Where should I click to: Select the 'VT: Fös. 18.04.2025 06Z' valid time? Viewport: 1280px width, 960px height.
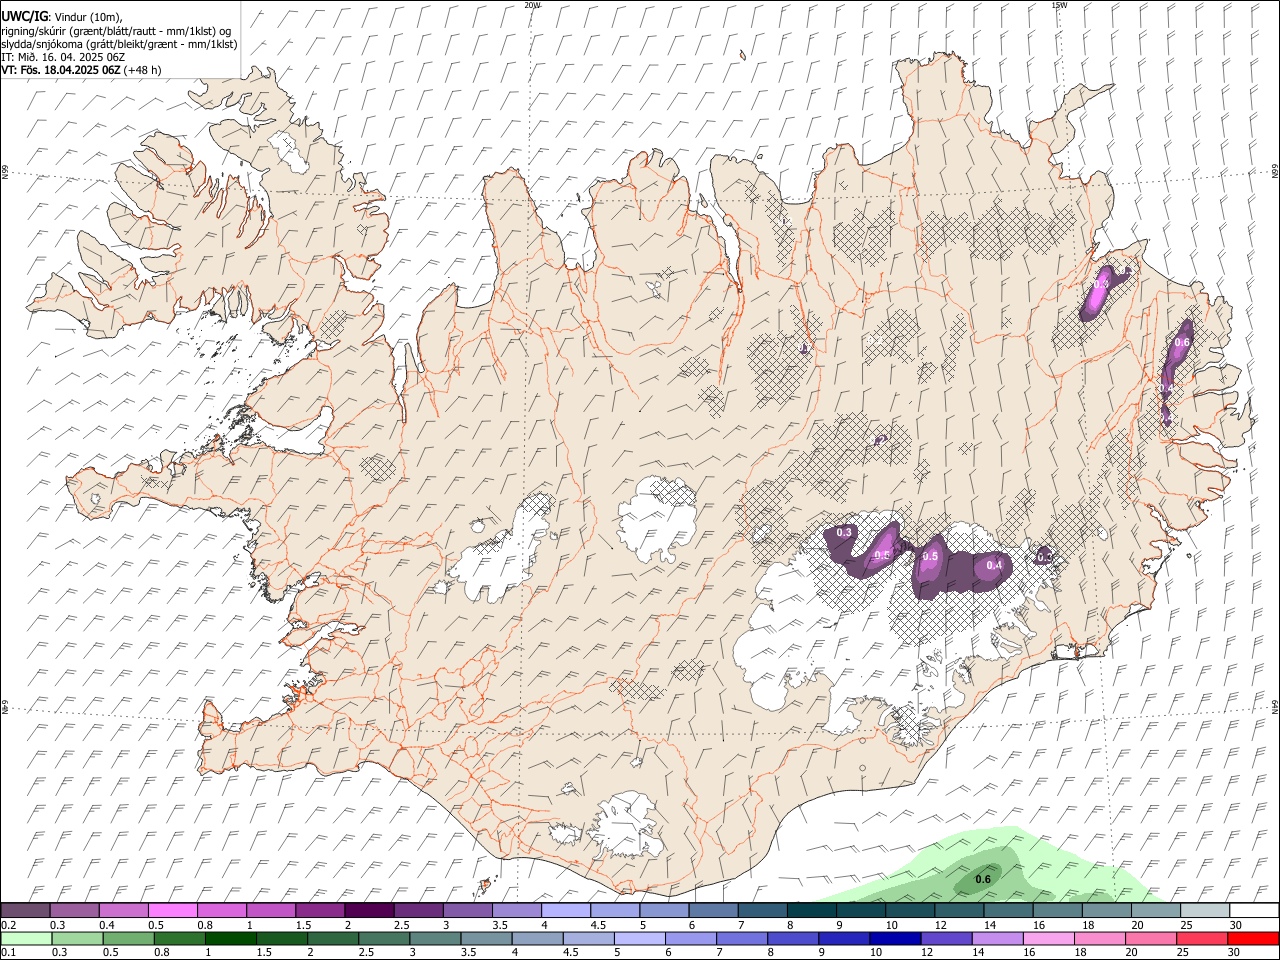pyautogui.click(x=61, y=70)
